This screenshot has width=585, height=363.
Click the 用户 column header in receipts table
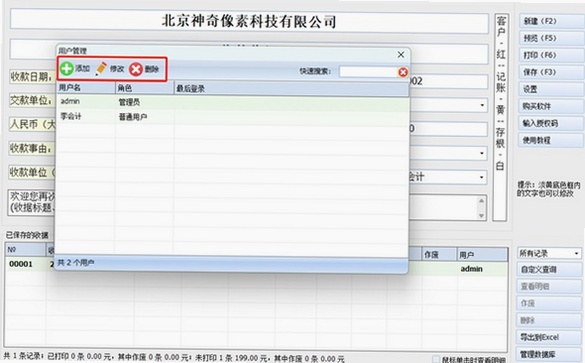(482, 255)
